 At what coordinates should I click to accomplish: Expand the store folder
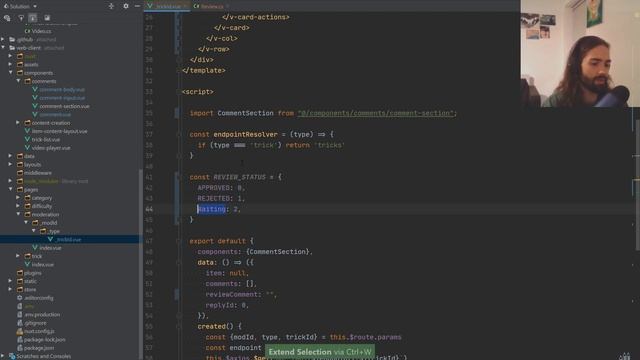click(11, 289)
